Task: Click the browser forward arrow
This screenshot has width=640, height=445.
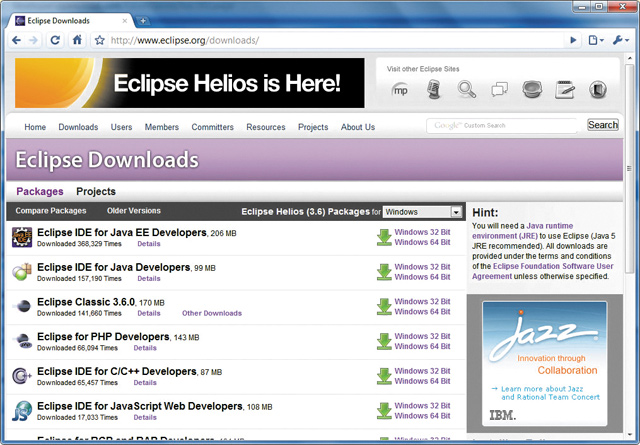Action: pyautogui.click(x=33, y=40)
